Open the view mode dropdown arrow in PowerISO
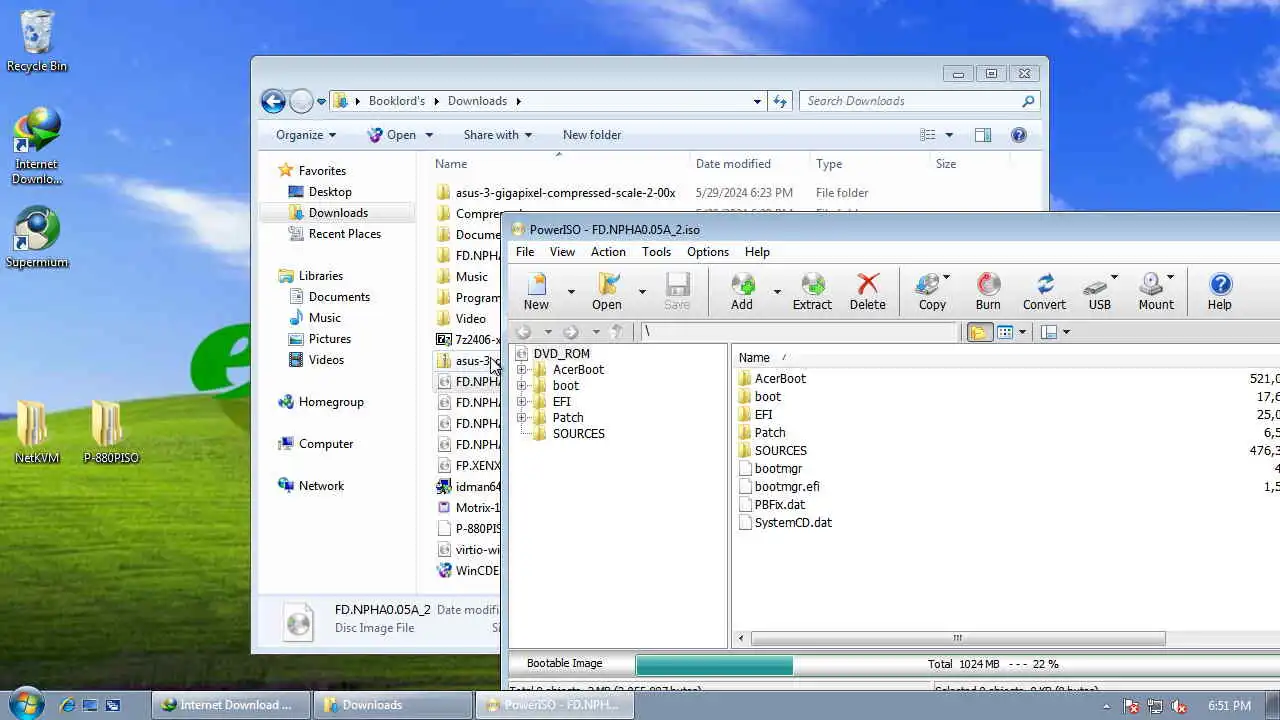 pos(1022,332)
